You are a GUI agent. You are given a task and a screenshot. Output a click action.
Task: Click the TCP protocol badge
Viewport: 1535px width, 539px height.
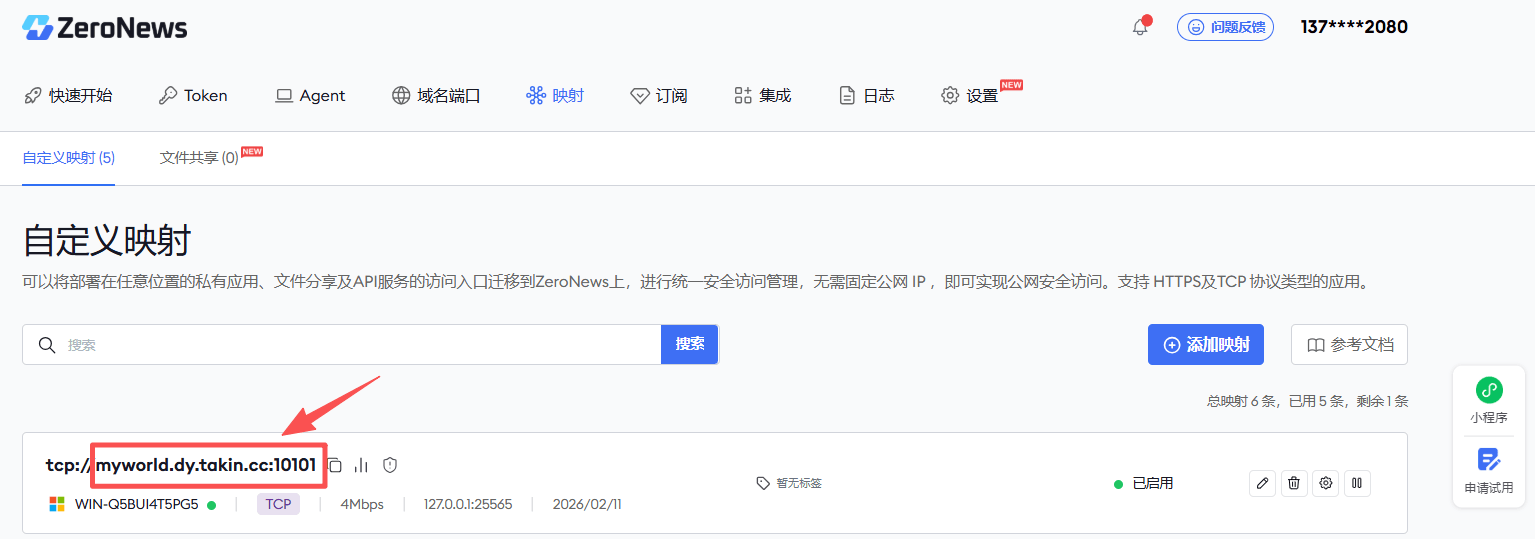(x=278, y=504)
